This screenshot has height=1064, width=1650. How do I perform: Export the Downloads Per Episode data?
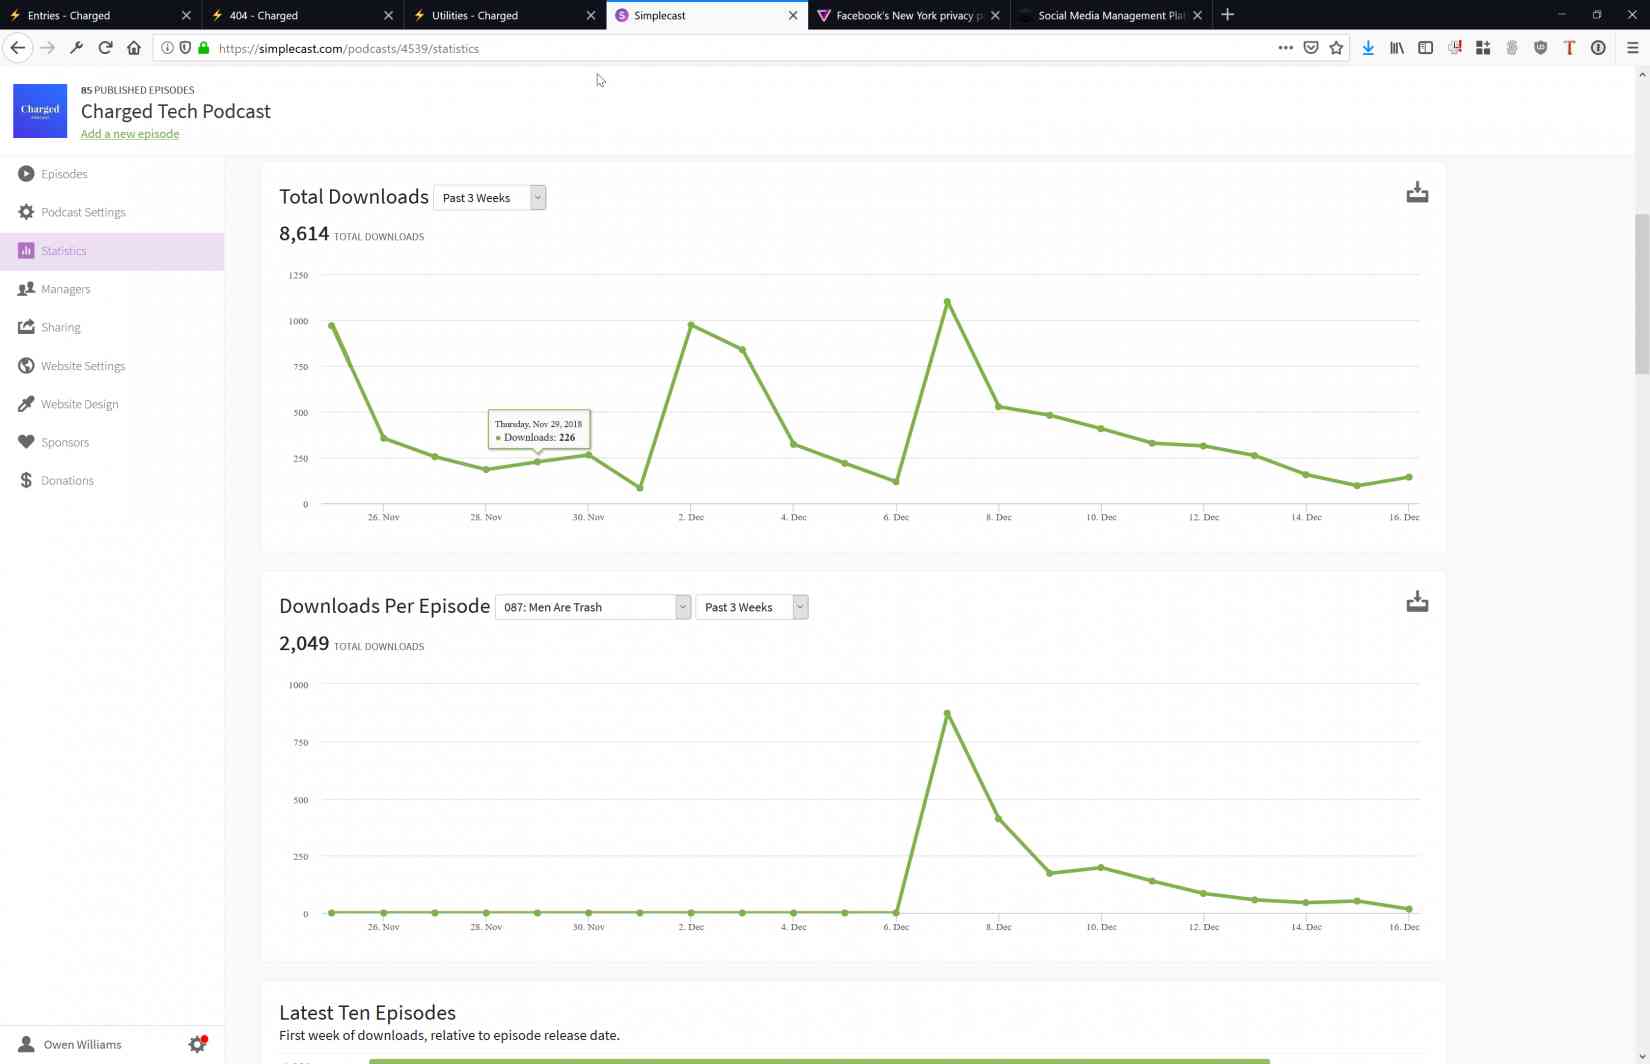[1417, 602]
